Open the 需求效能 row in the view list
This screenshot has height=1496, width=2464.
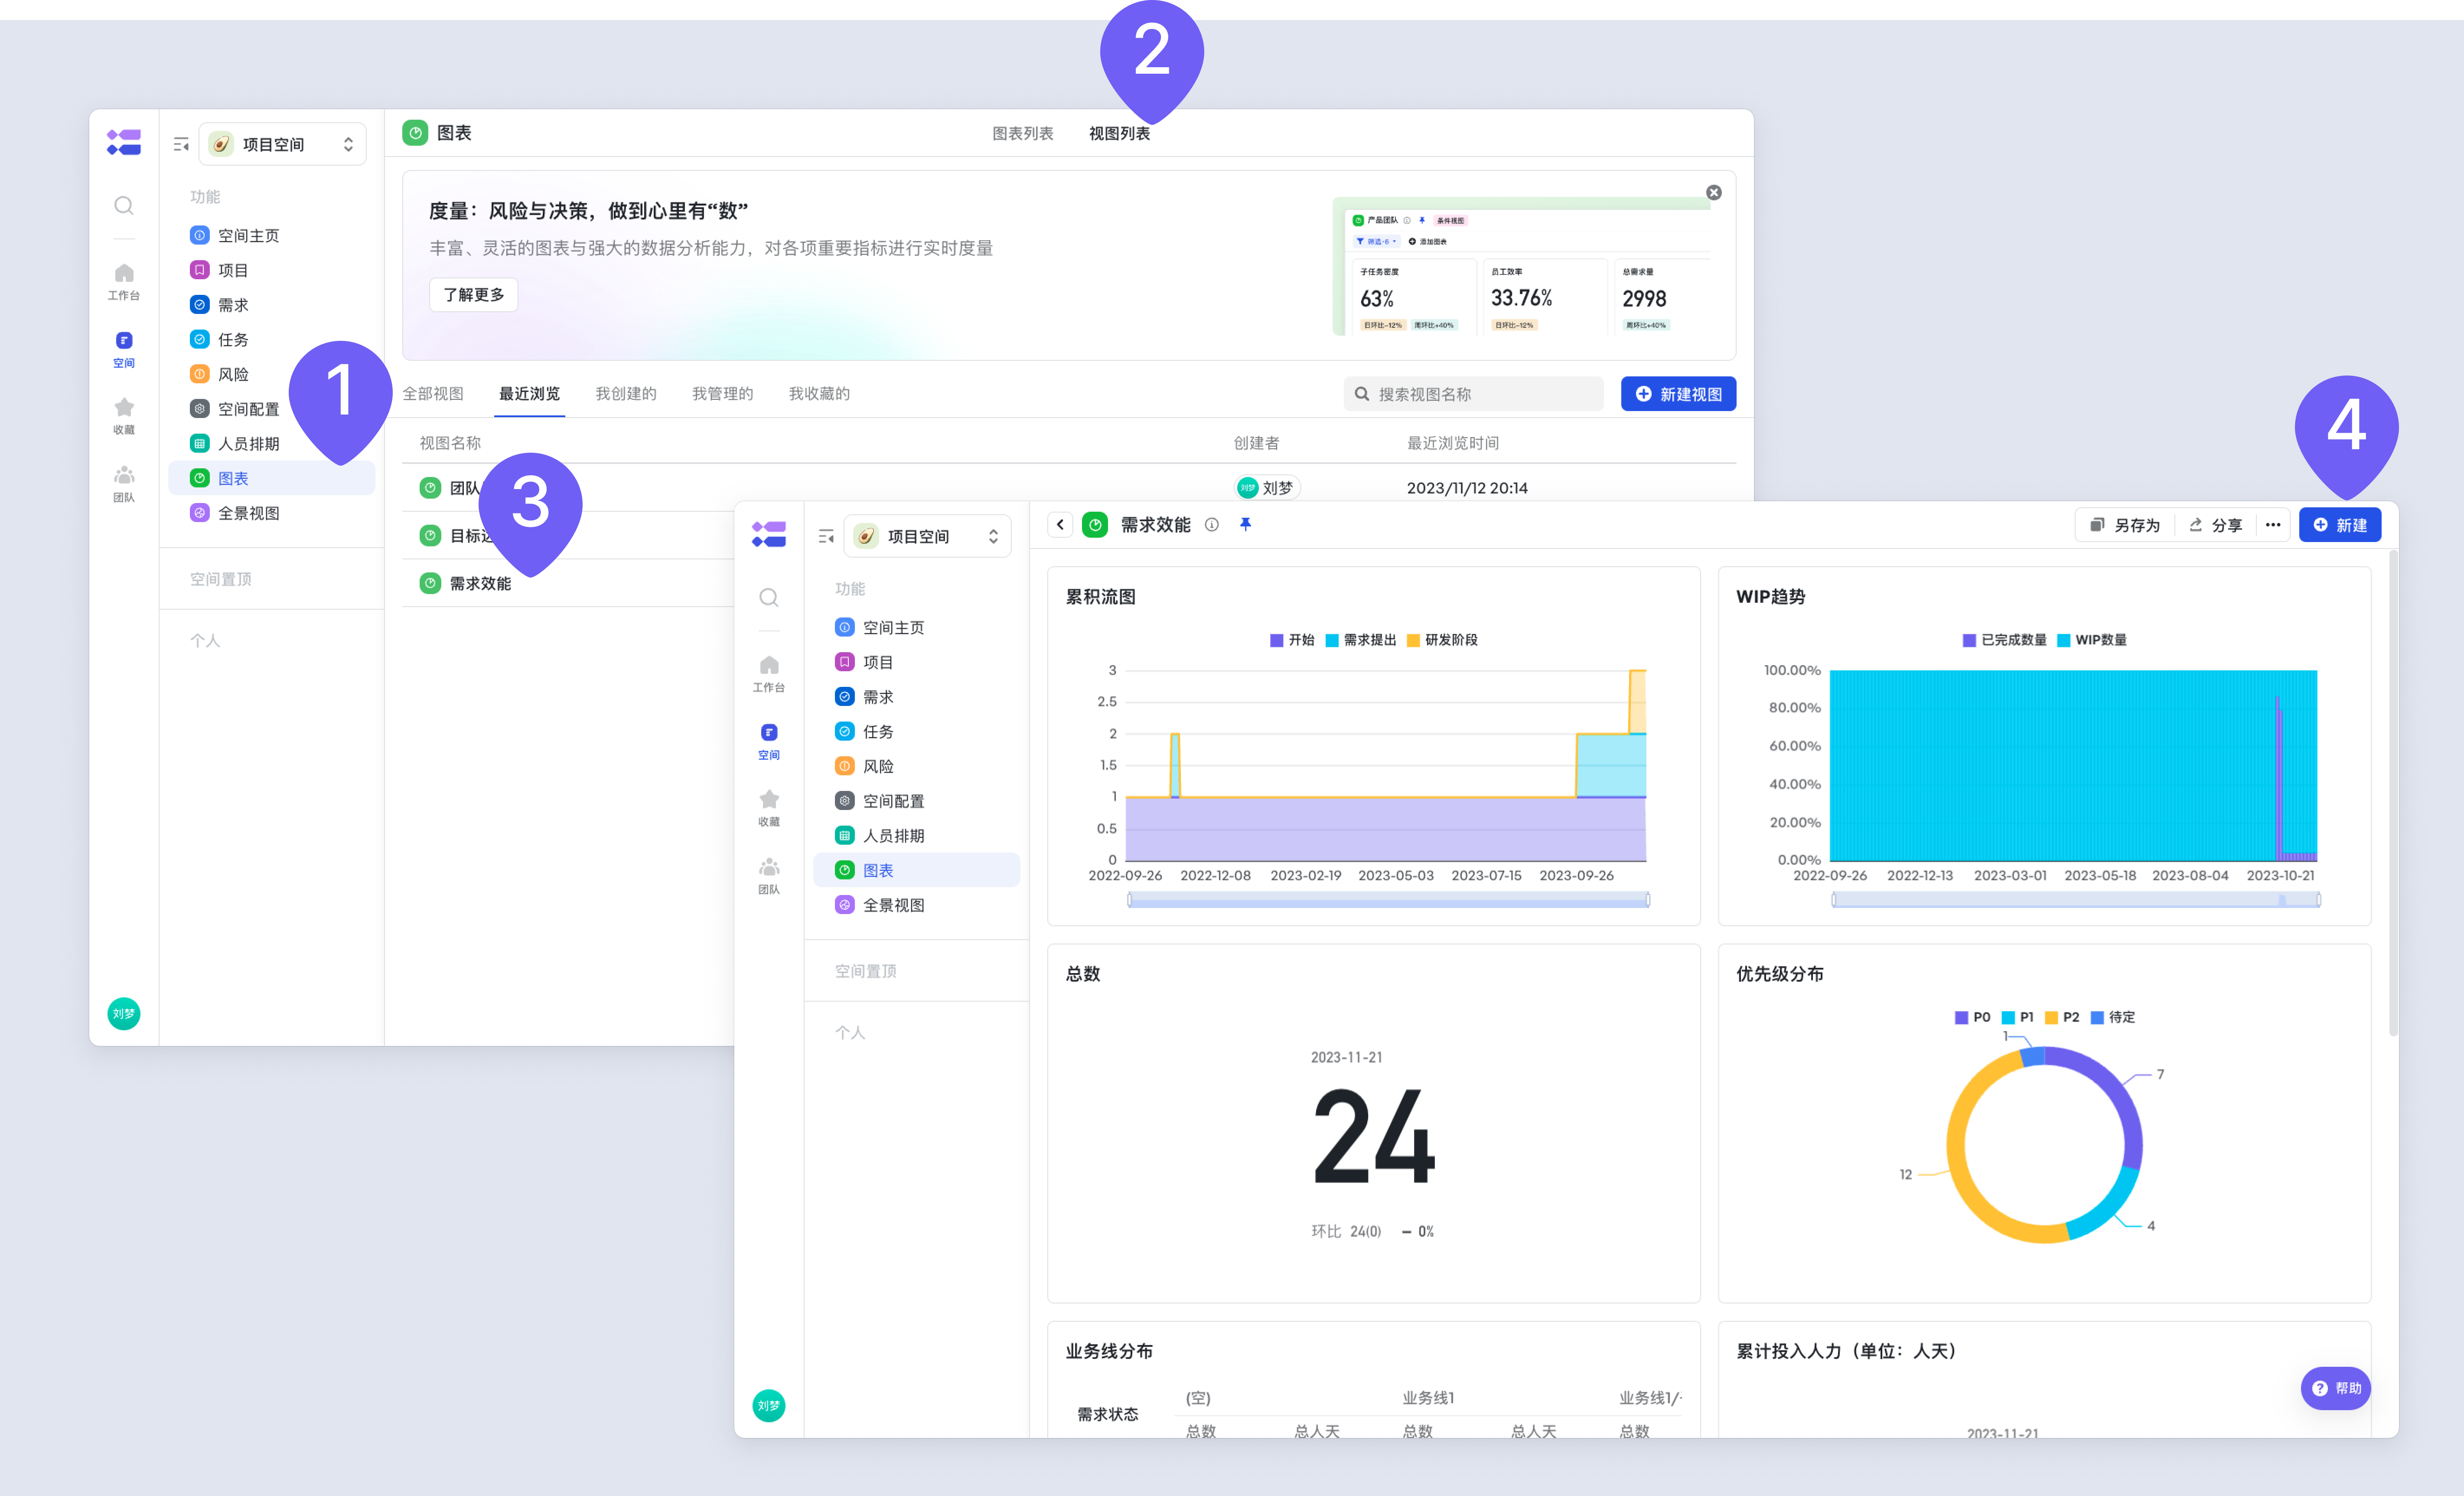(x=568, y=583)
